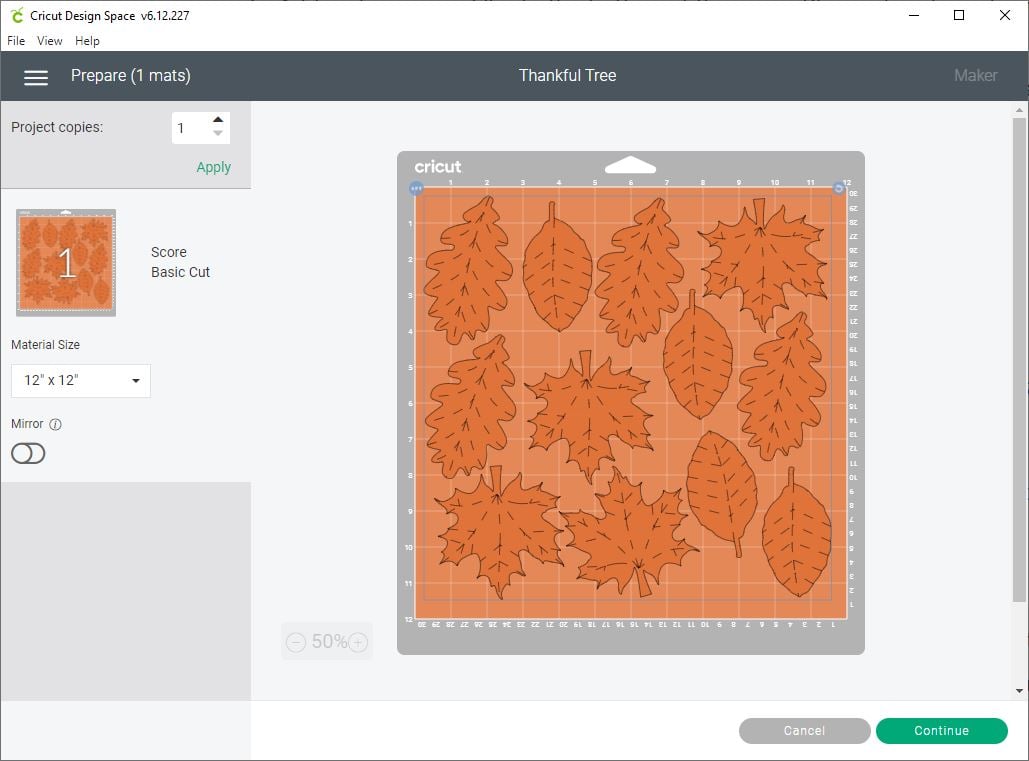Open the File menu

[x=16, y=41]
